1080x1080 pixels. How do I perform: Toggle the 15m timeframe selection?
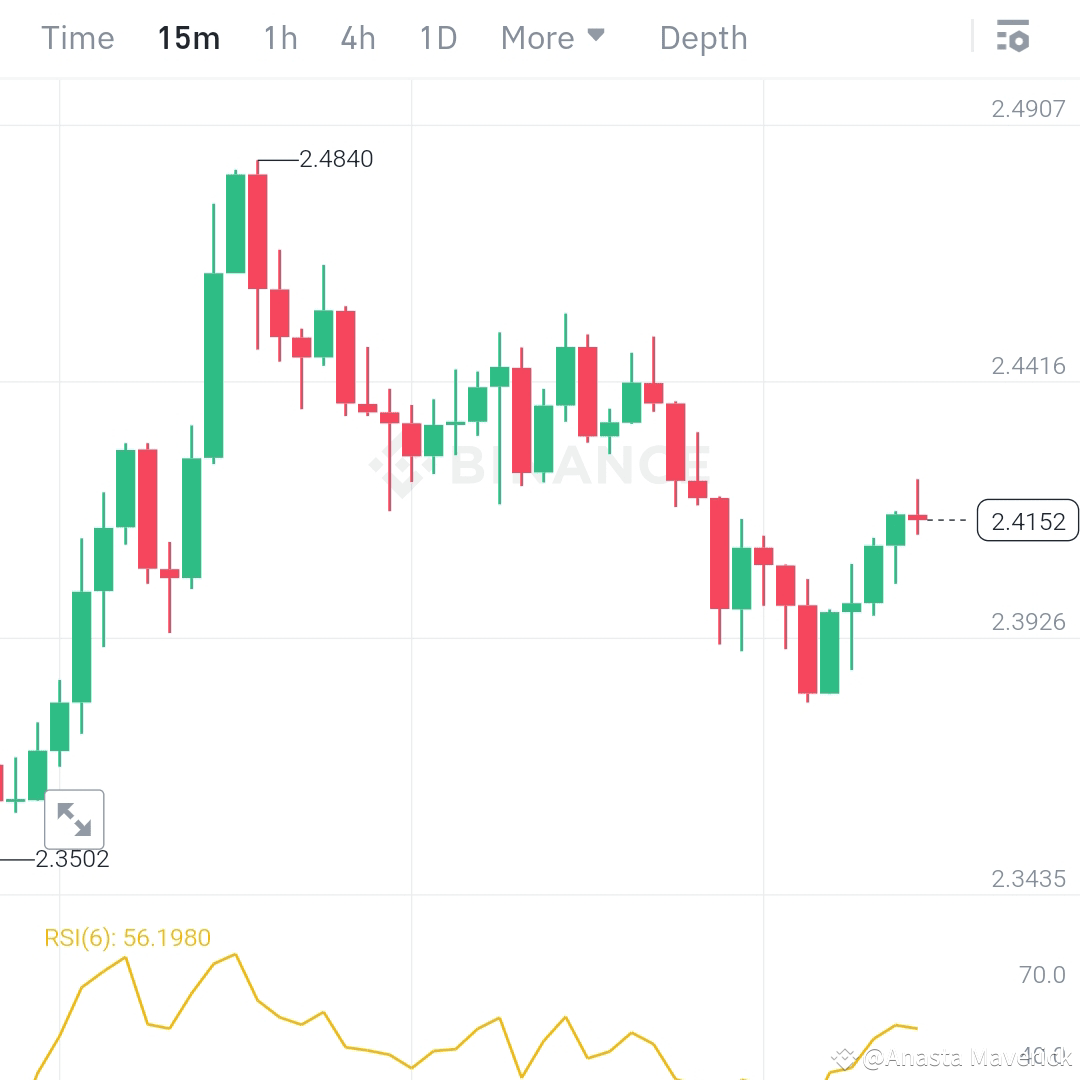tap(188, 37)
